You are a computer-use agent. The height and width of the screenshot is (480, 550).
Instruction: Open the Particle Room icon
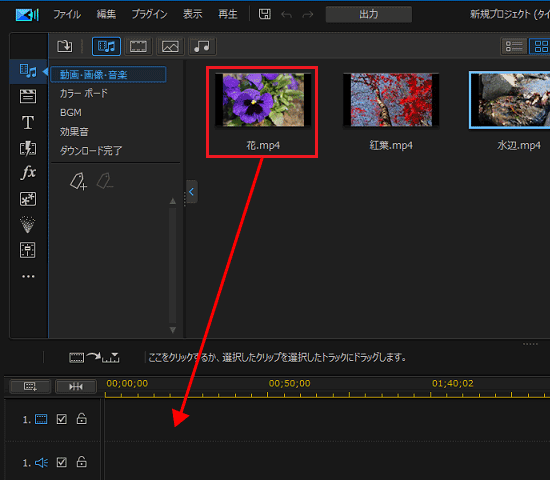(x=28, y=225)
